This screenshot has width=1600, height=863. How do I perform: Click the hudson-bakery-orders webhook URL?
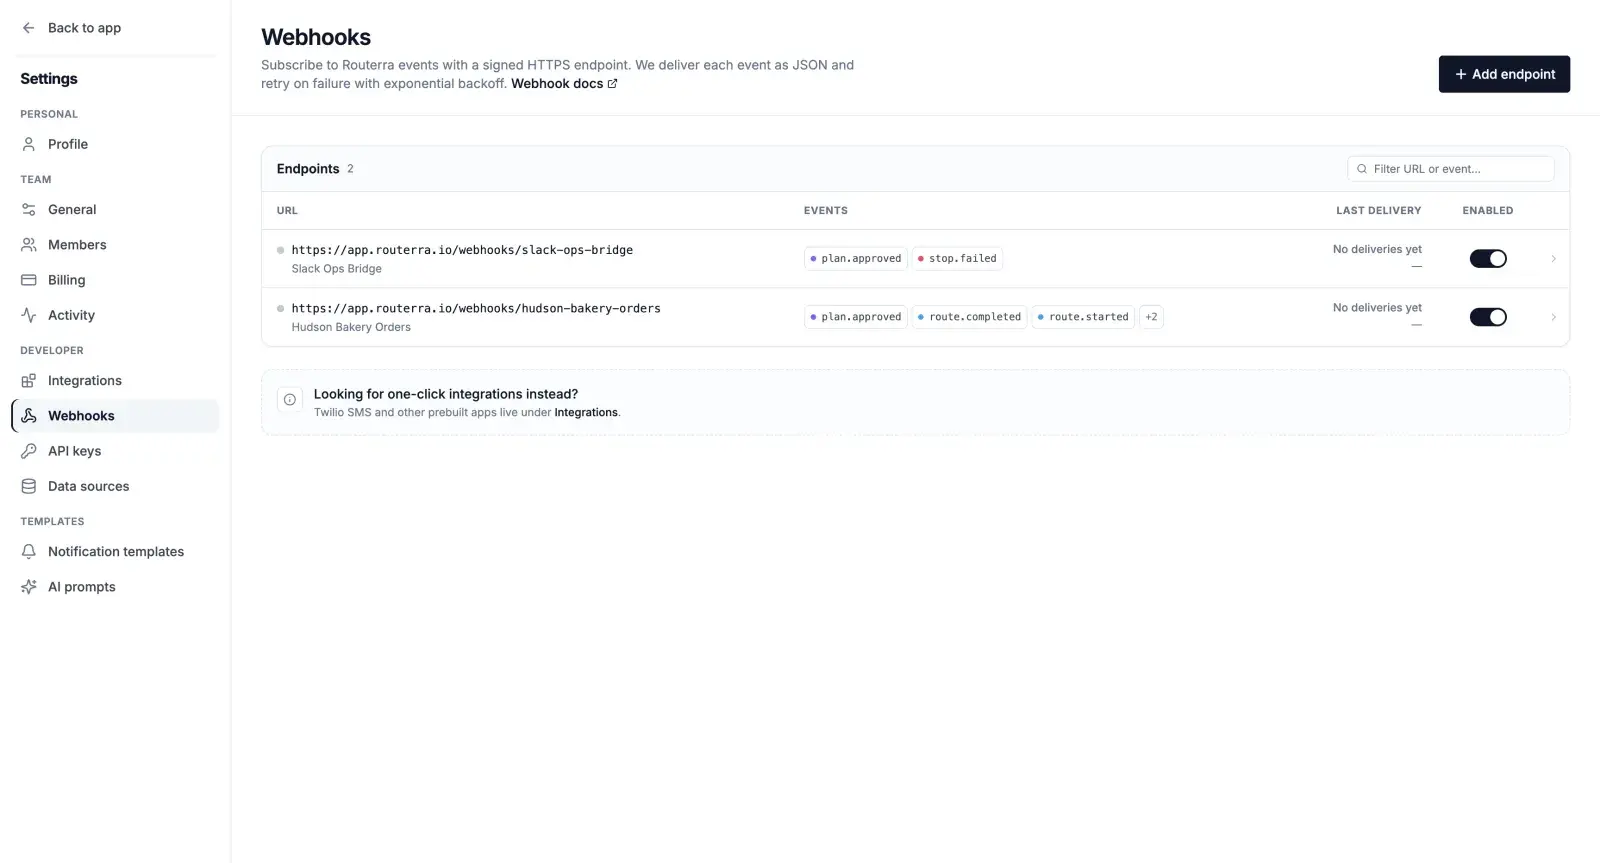[x=476, y=308]
